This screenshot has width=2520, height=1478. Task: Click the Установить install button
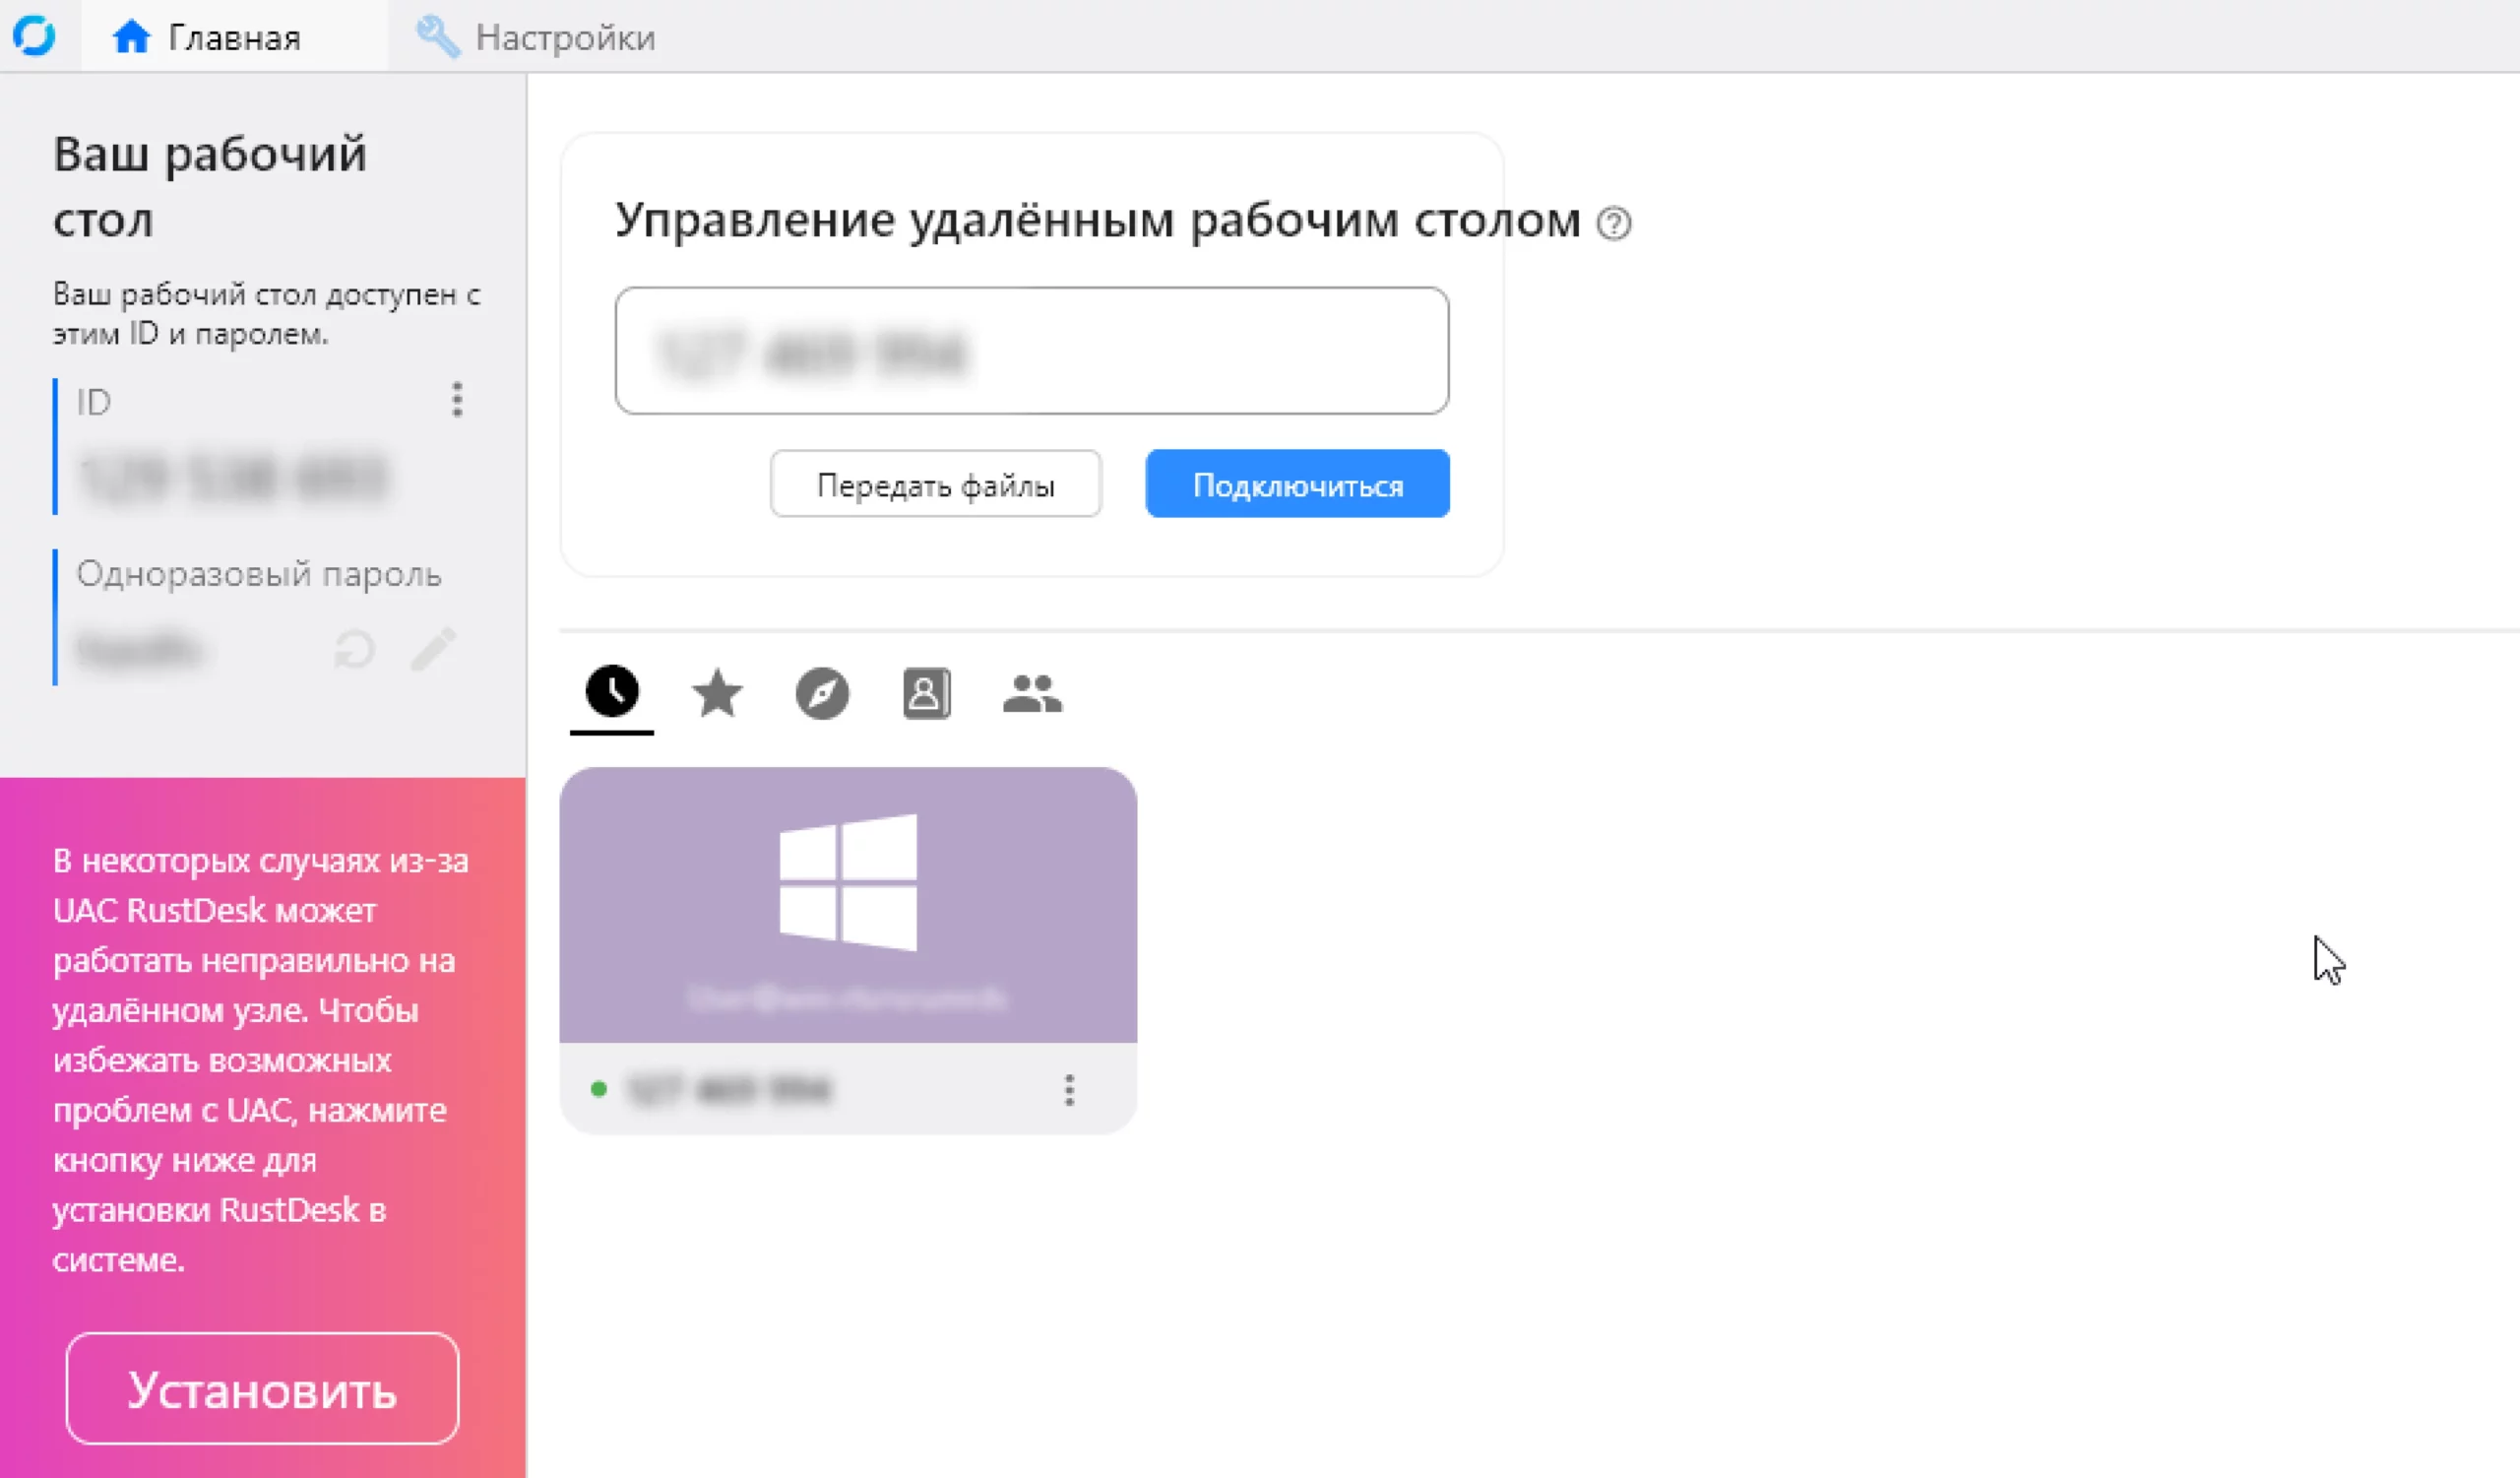click(x=262, y=1388)
